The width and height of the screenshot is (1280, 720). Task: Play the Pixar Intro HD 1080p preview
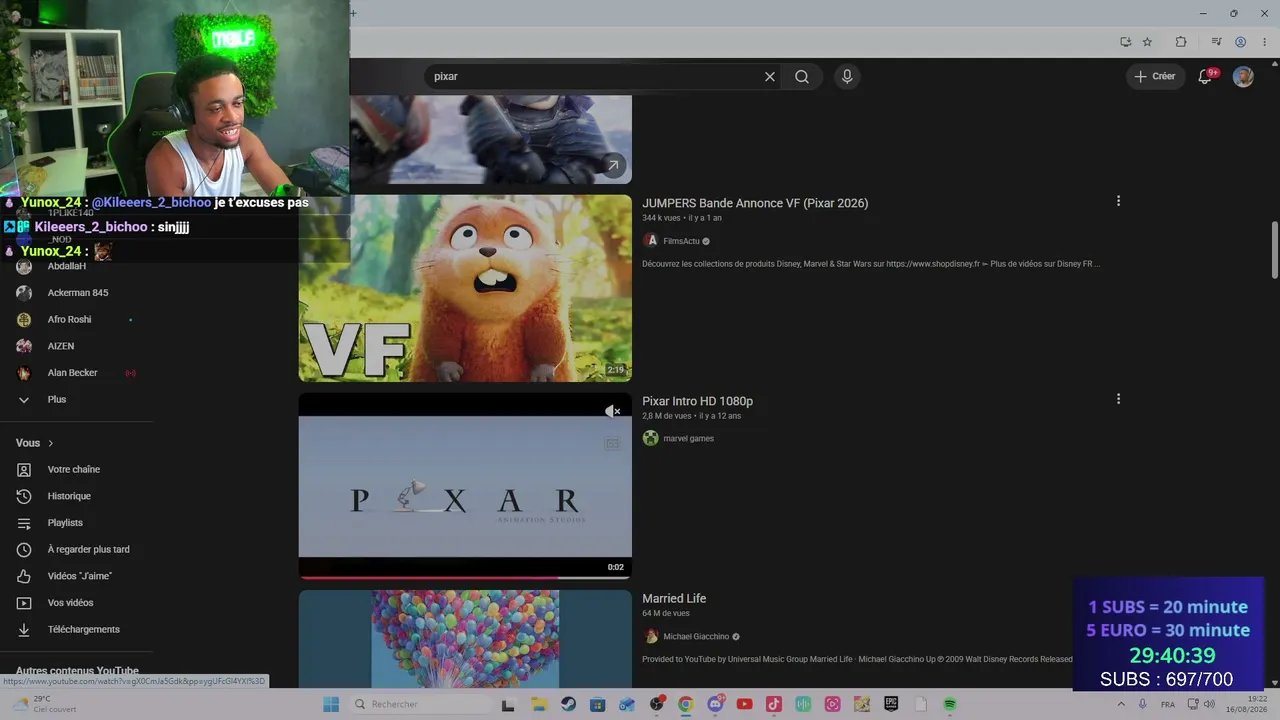tap(465, 486)
